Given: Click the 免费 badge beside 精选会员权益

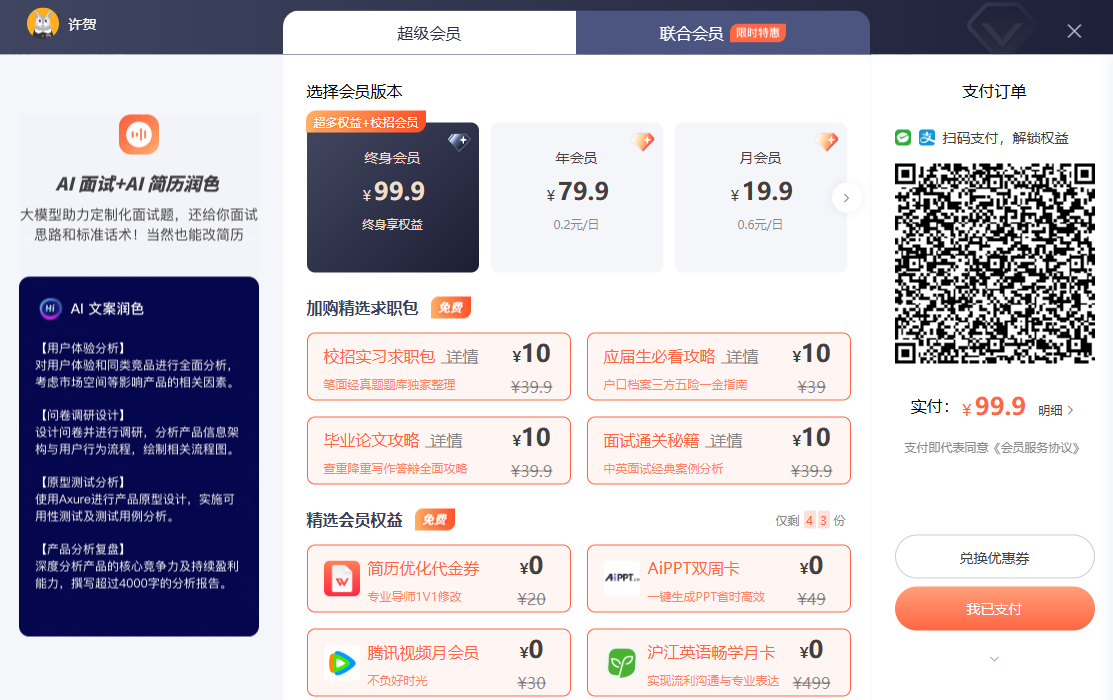Looking at the screenshot, I should tap(434, 520).
